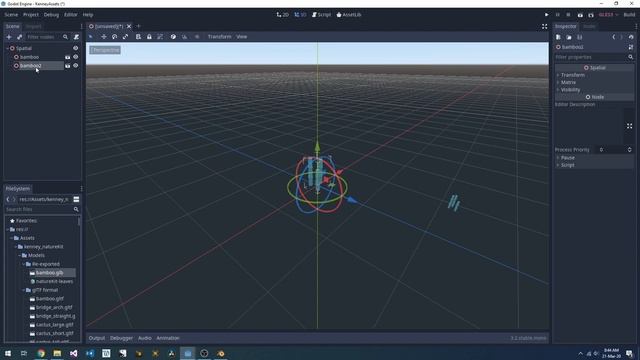Go to previous folder in FileSystem
Viewport: 640px width, 360px height.
[x=8, y=200]
